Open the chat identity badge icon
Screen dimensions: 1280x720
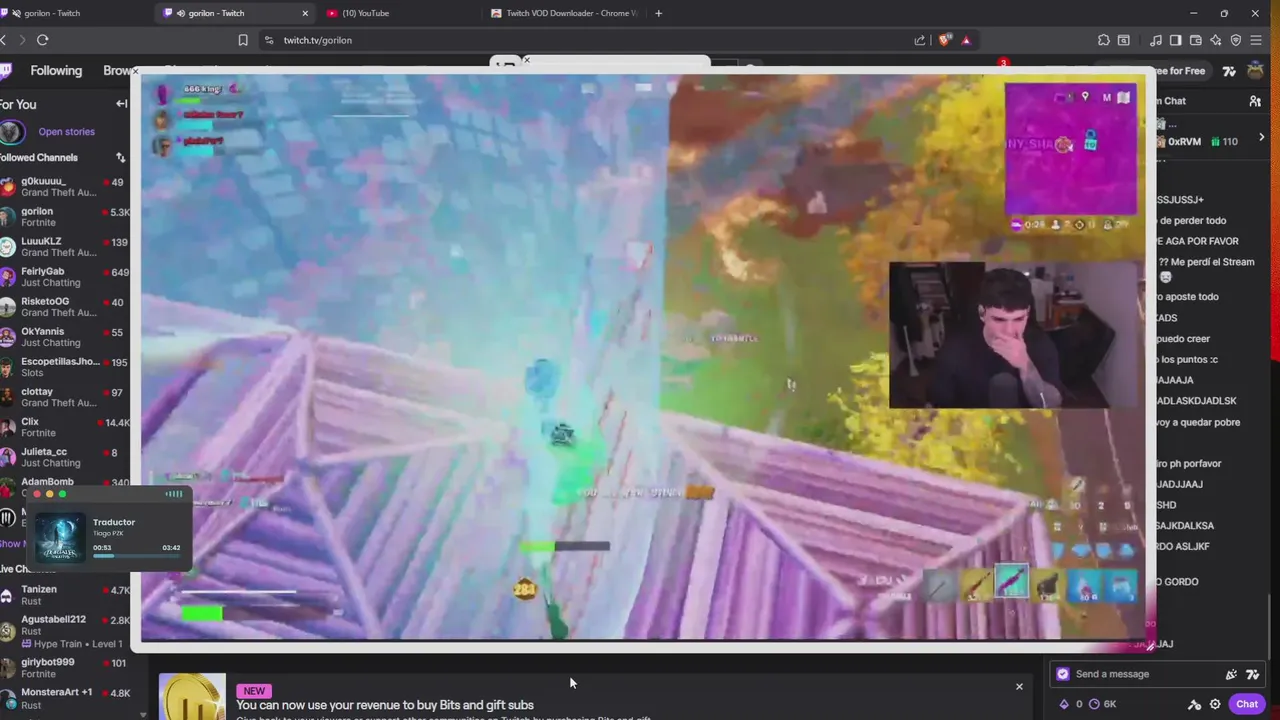point(1063,674)
